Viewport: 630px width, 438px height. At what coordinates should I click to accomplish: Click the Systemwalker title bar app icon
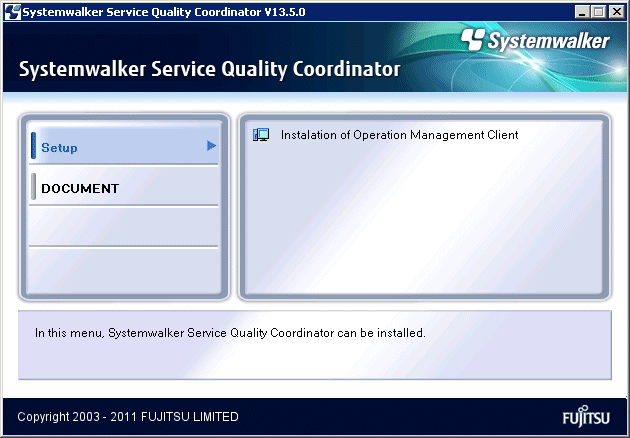[12, 12]
